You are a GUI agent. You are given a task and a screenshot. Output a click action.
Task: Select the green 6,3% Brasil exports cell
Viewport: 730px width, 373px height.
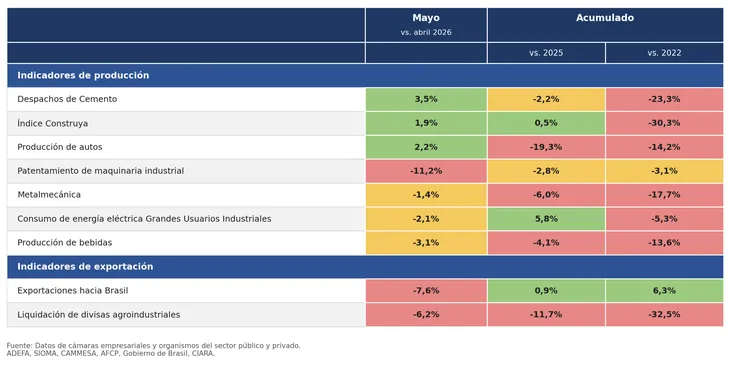tap(664, 291)
